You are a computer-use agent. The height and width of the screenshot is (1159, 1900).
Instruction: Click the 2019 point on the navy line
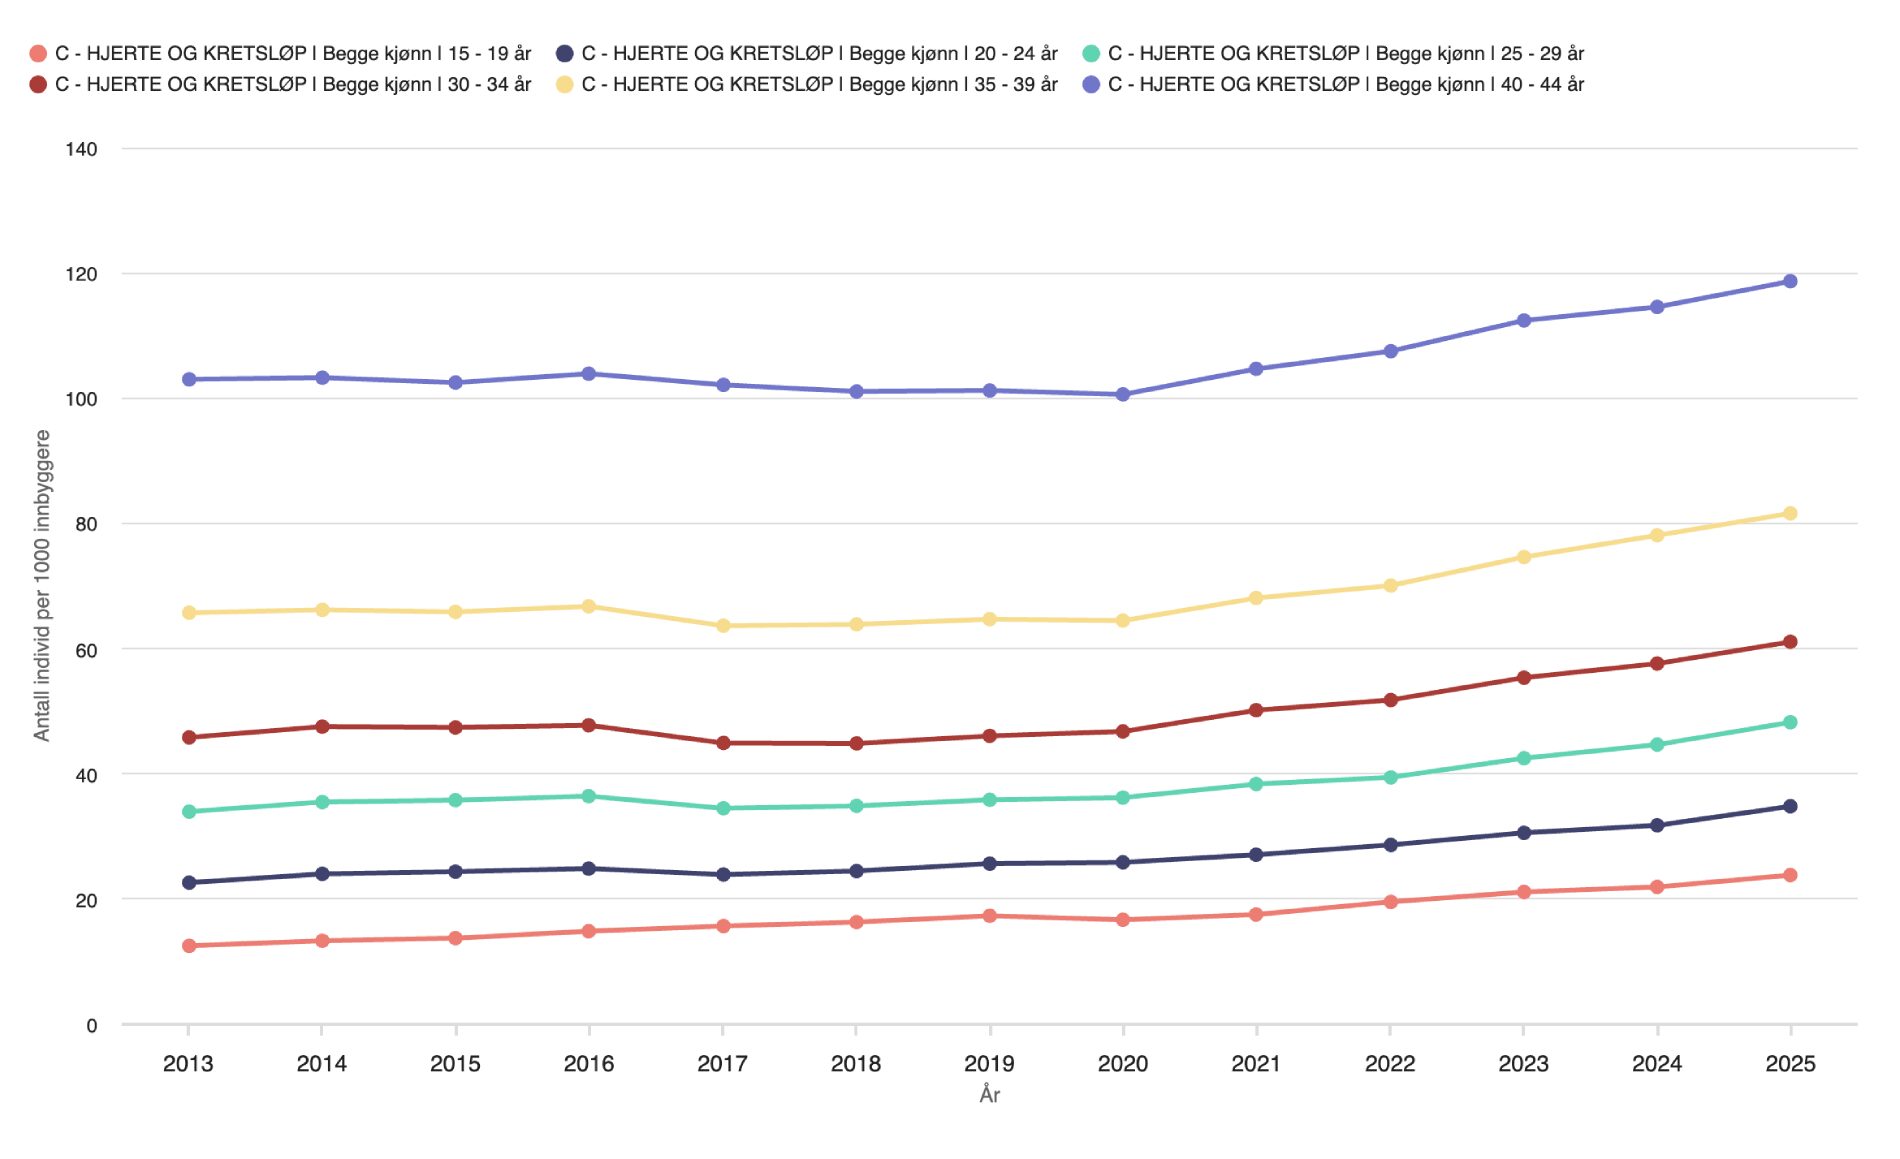pos(990,864)
